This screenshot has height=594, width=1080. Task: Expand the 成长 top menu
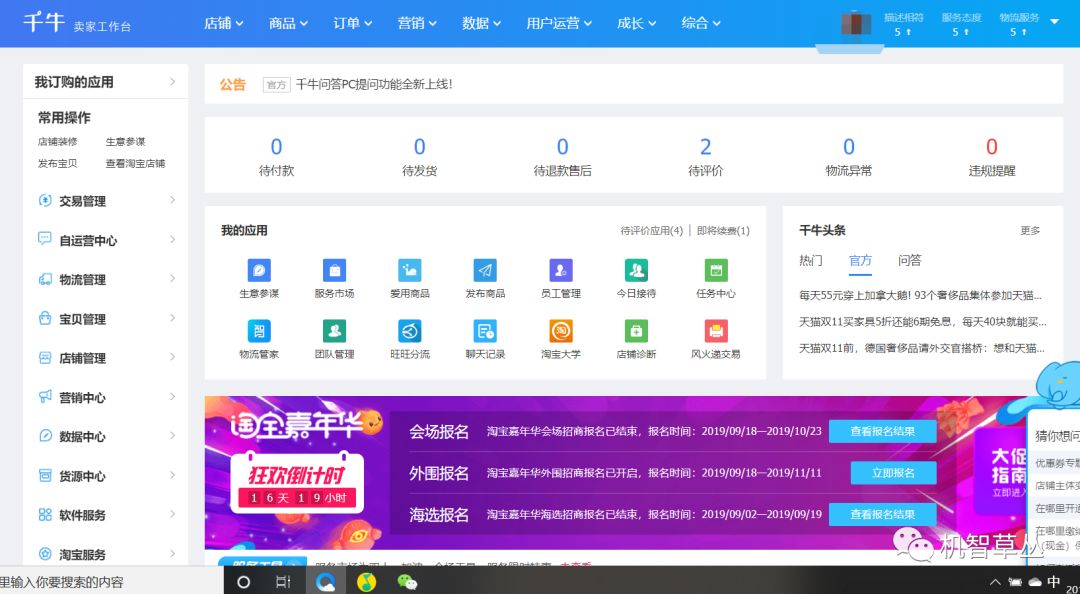[x=636, y=23]
